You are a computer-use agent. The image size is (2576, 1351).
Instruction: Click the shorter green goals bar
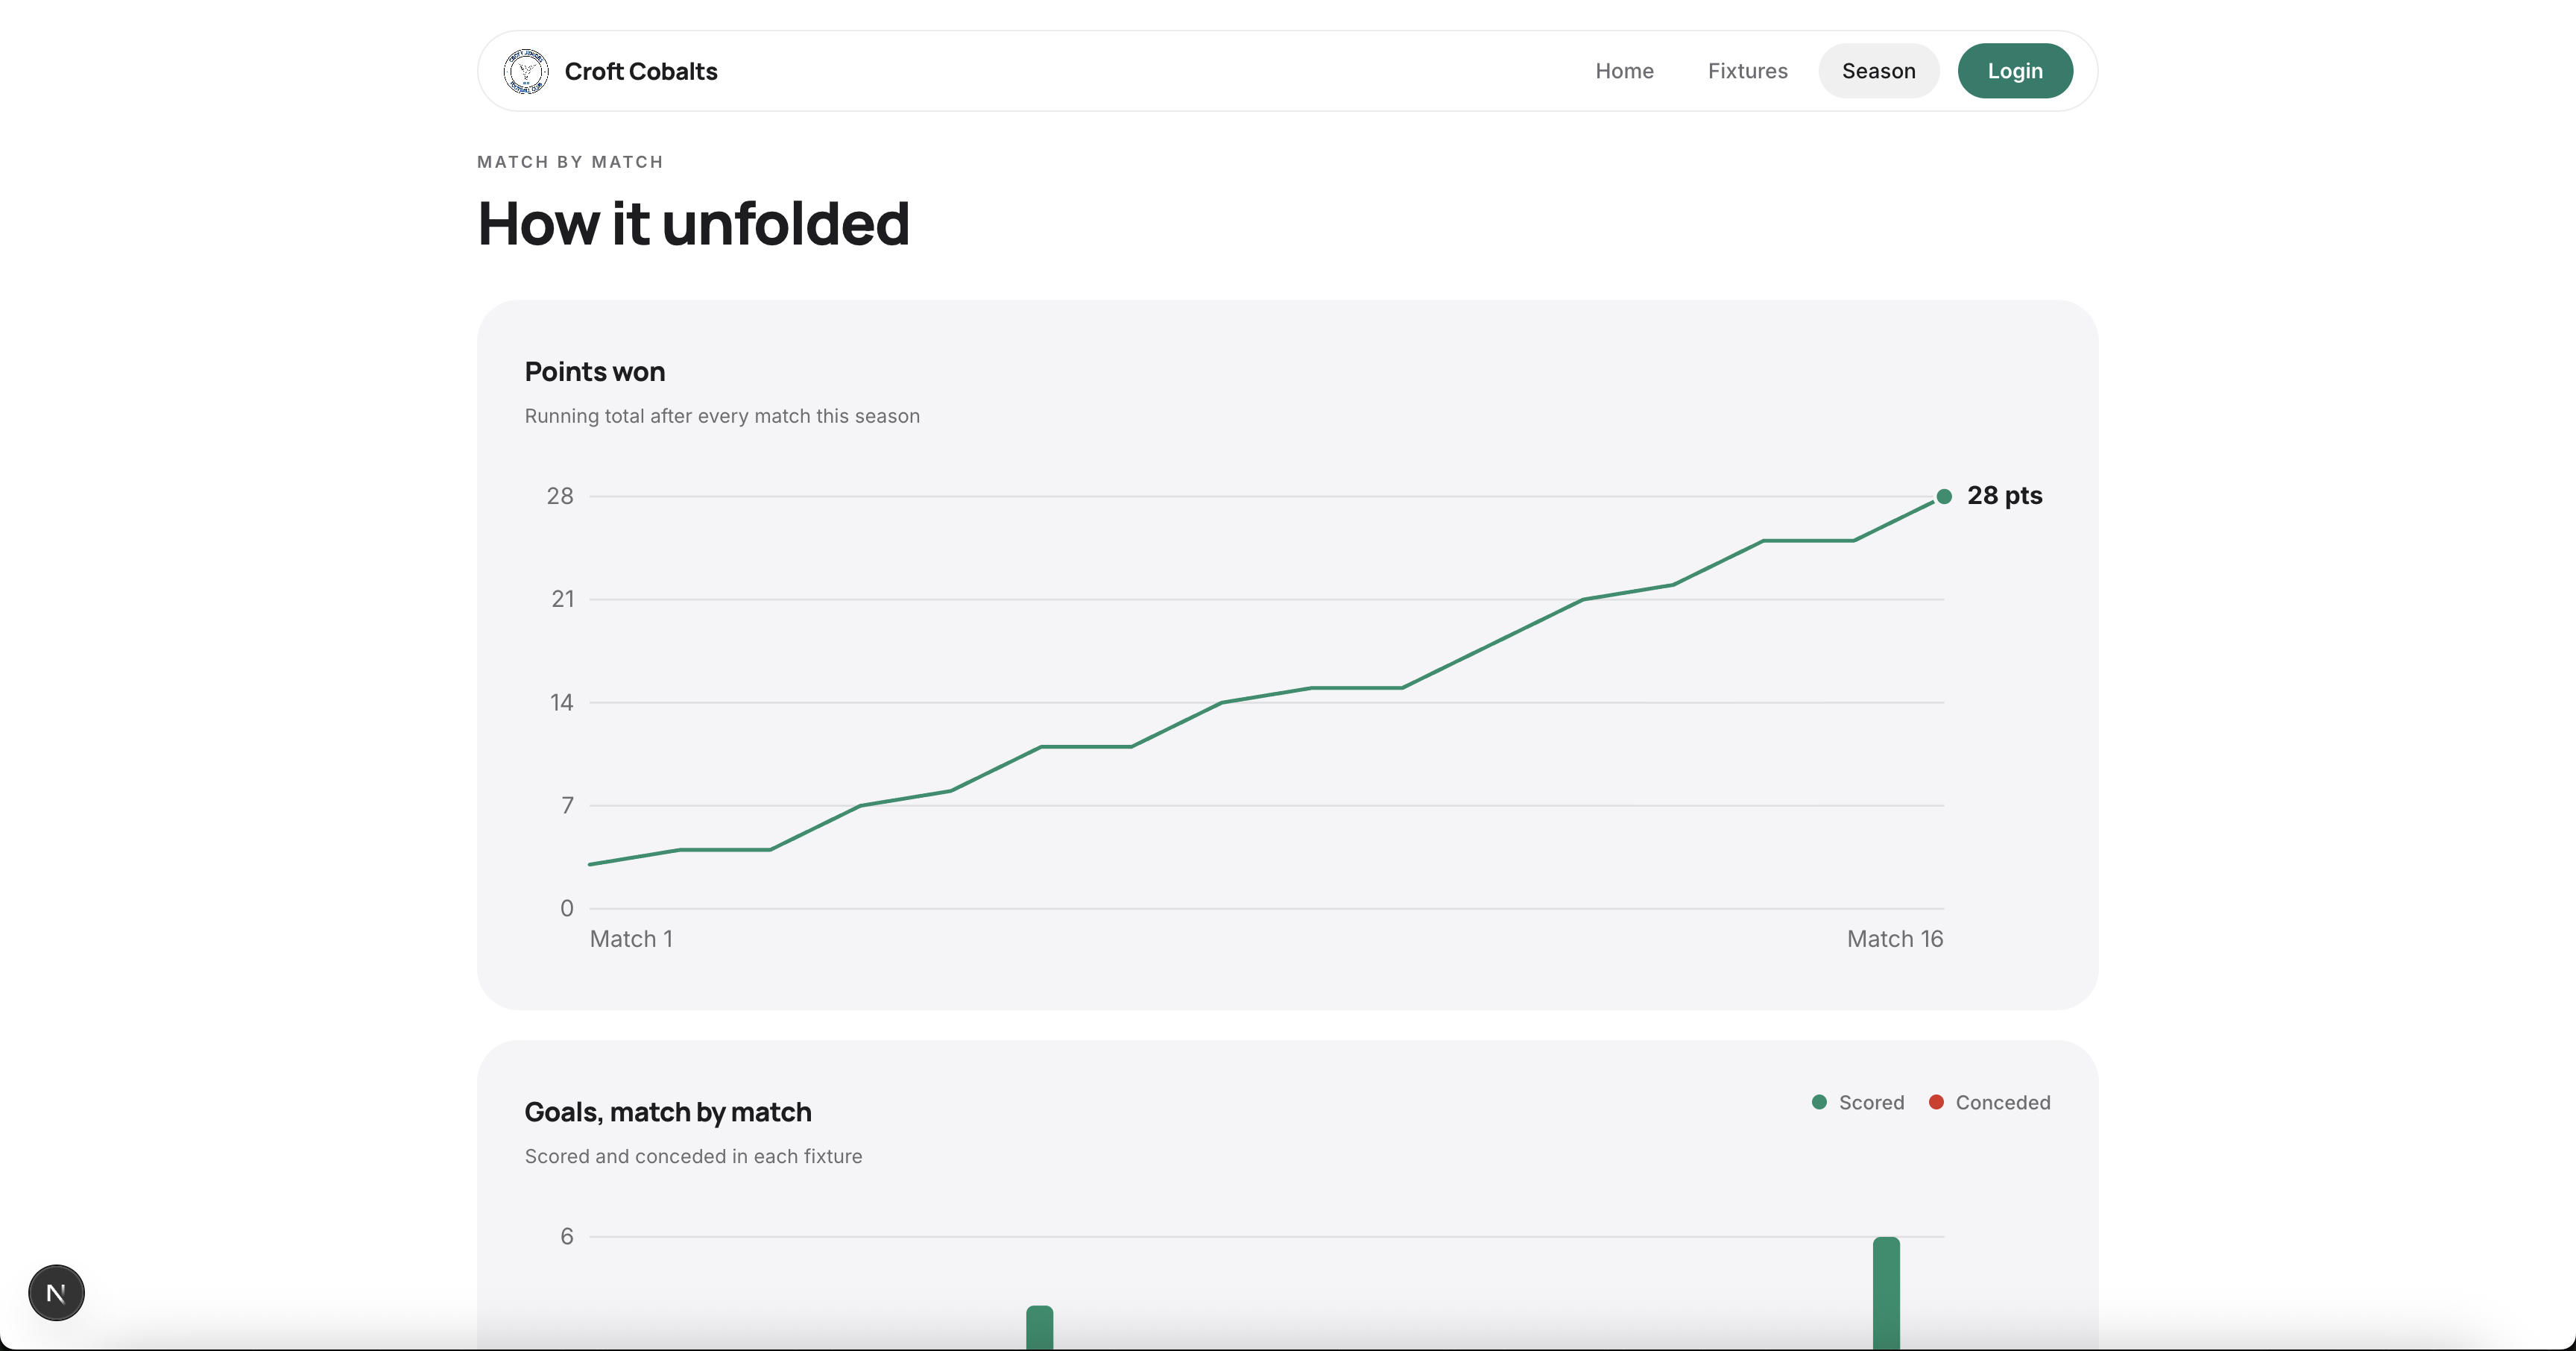[x=1039, y=1328]
